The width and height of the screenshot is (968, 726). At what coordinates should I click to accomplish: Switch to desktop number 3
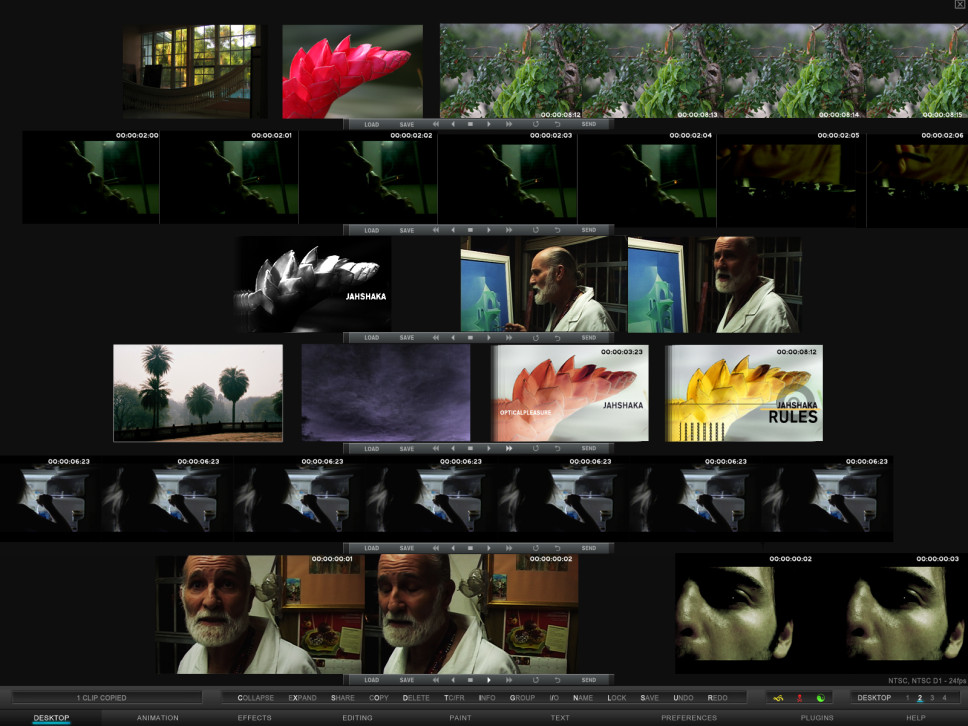(932, 698)
